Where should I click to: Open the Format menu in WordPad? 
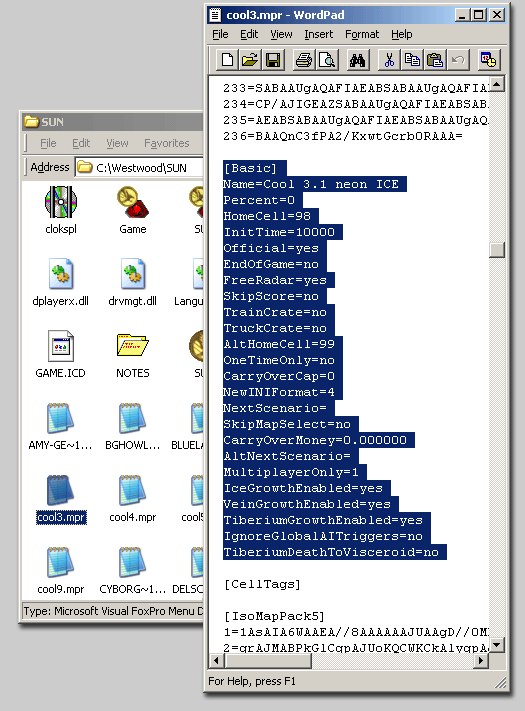click(x=362, y=34)
